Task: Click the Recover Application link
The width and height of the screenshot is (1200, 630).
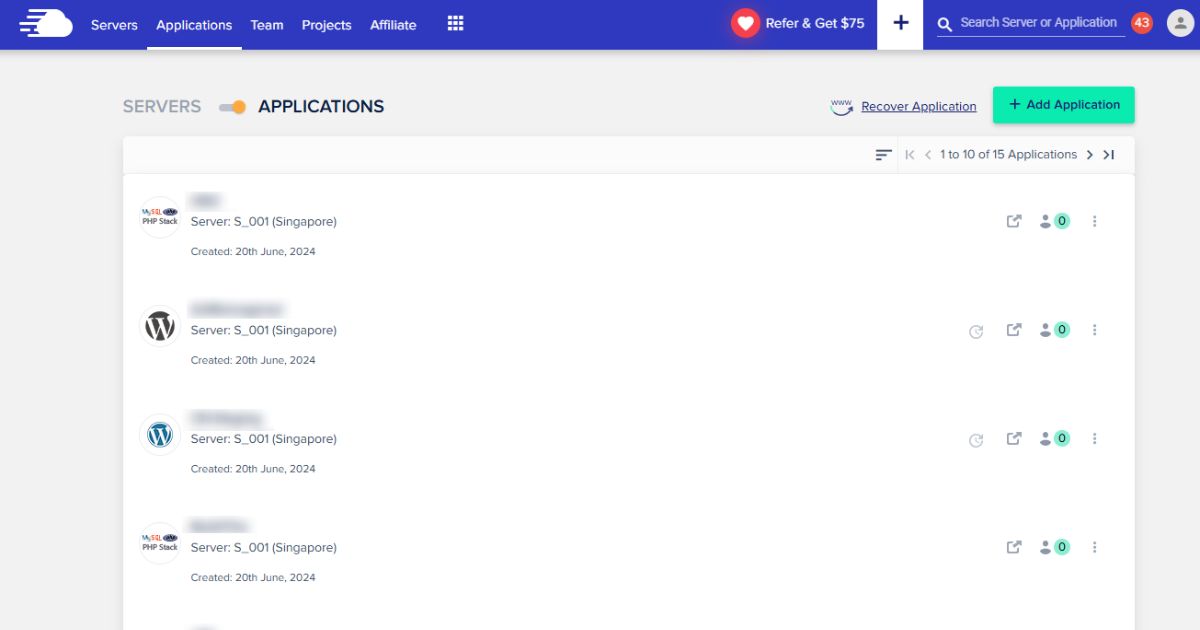Action: pyautogui.click(x=918, y=107)
